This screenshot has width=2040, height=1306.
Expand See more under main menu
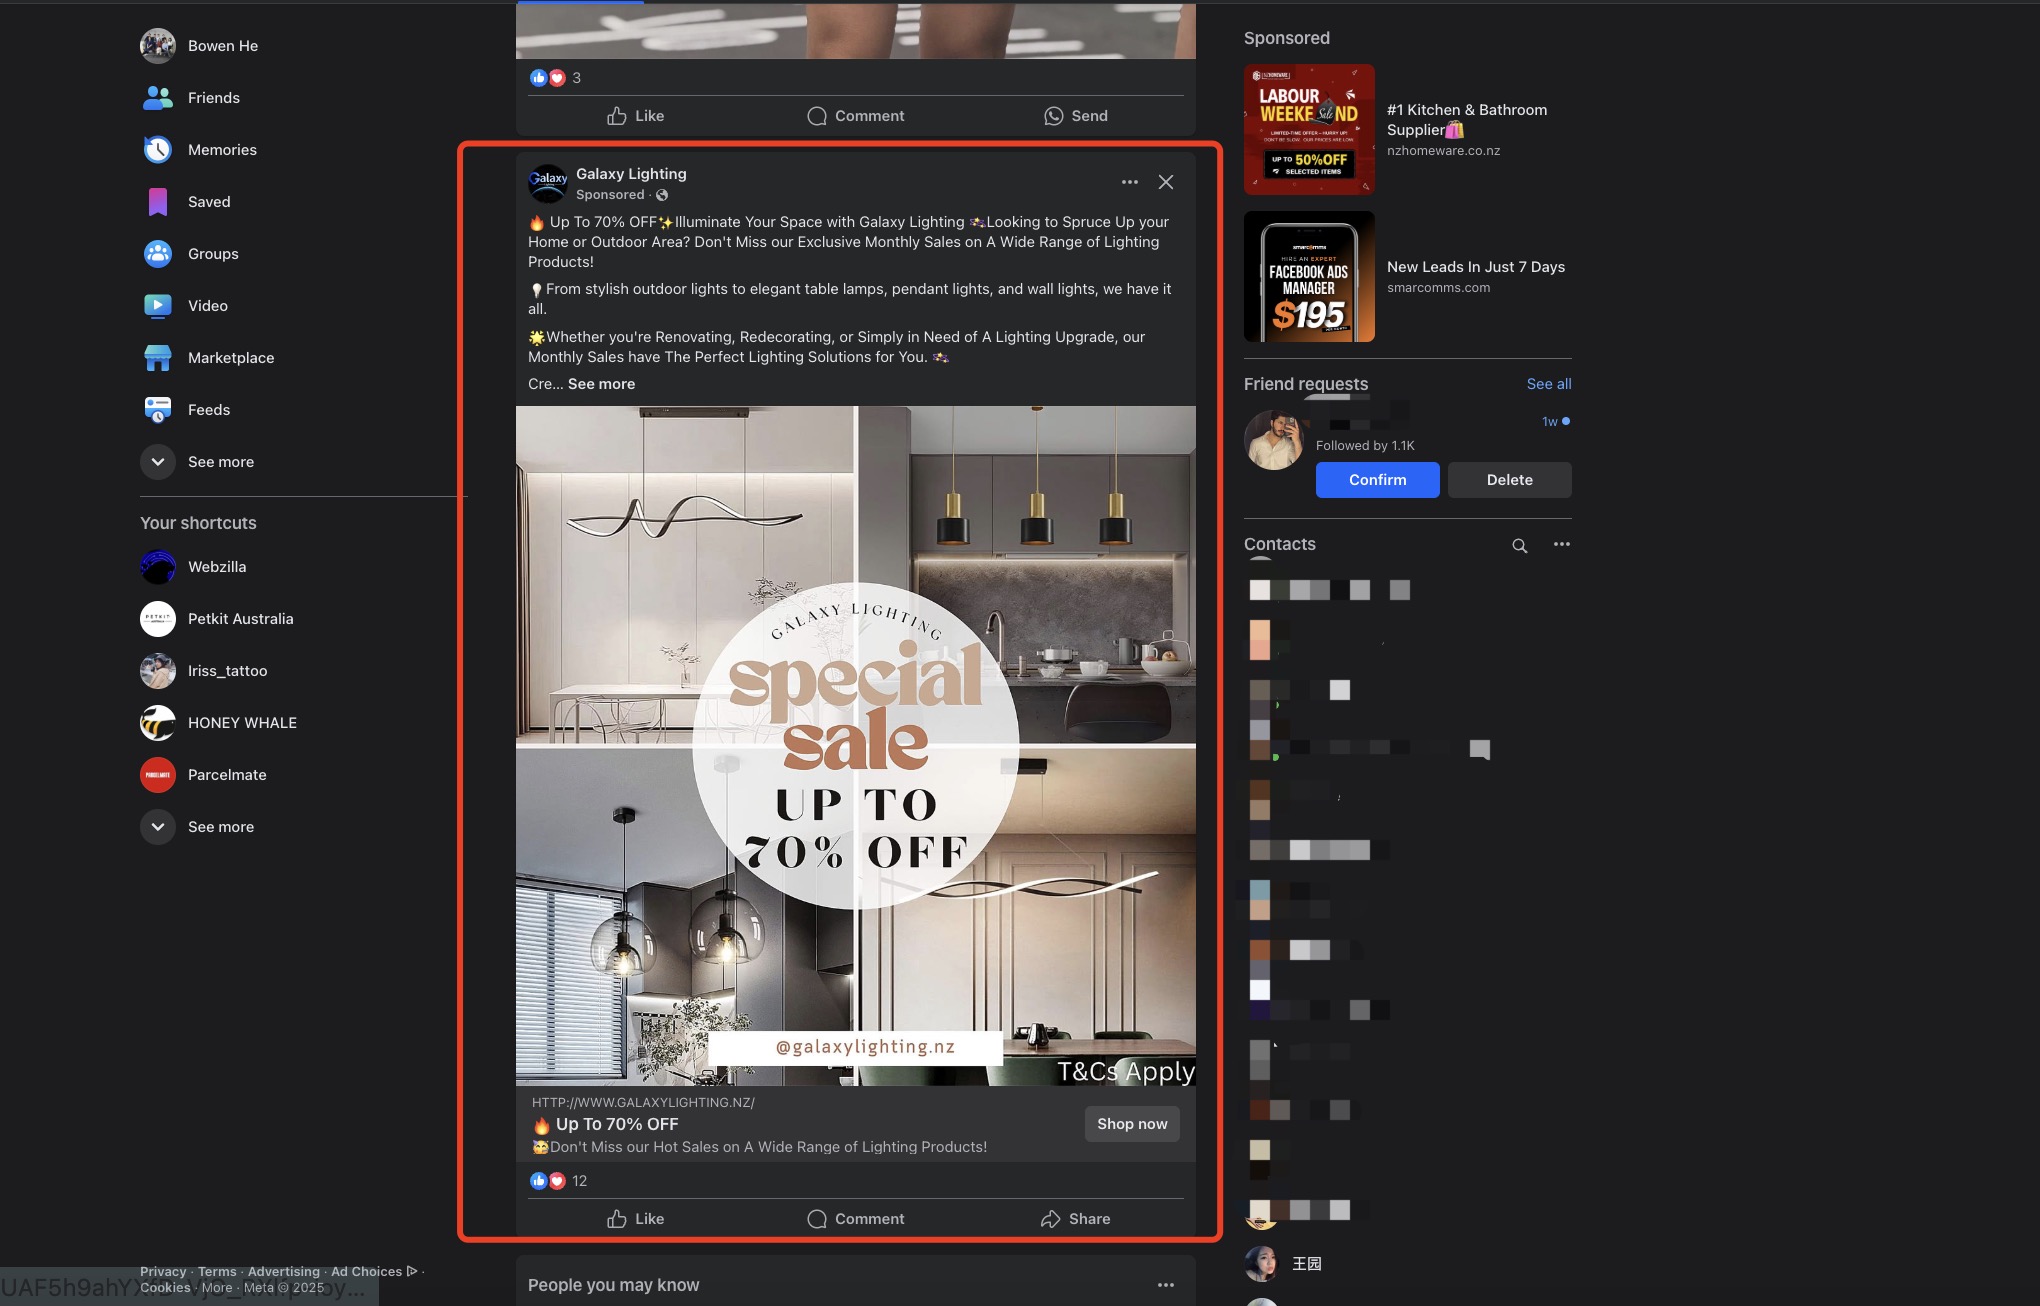[198, 462]
